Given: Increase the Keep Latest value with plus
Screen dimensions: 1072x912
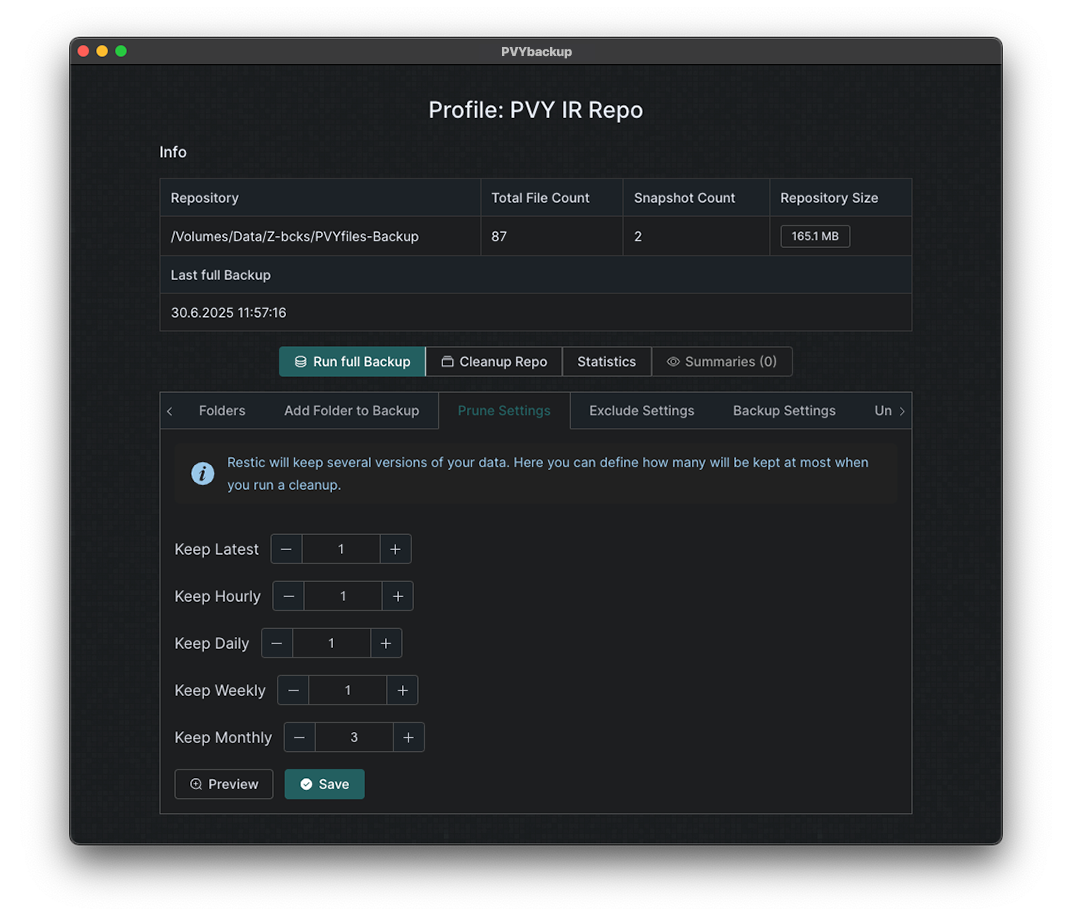Looking at the screenshot, I should (x=395, y=549).
